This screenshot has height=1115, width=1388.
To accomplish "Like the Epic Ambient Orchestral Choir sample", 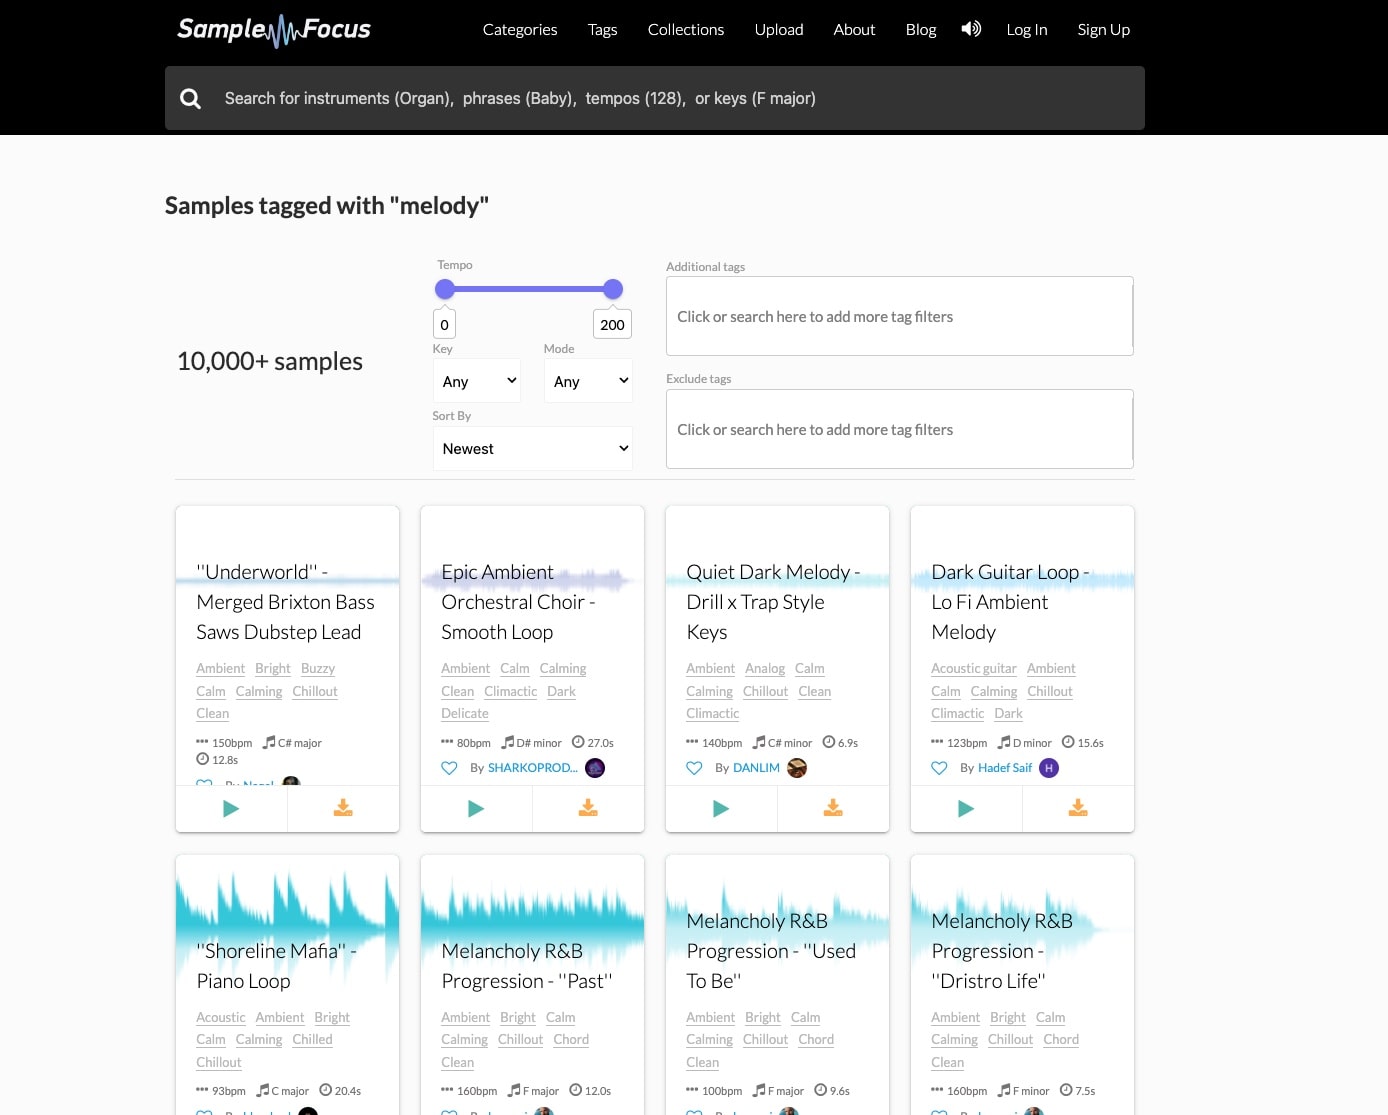I will point(449,768).
